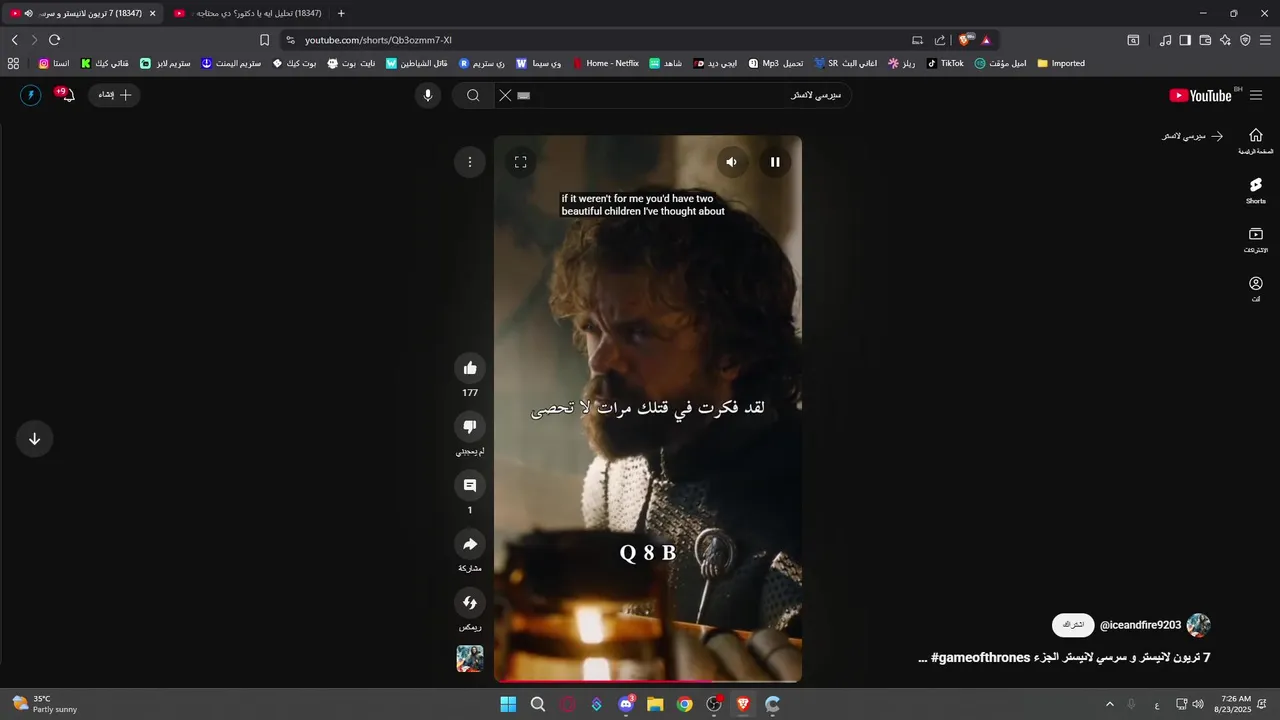Open Brave Rewards triangle icon
This screenshot has width=1280, height=720.
[985, 40]
